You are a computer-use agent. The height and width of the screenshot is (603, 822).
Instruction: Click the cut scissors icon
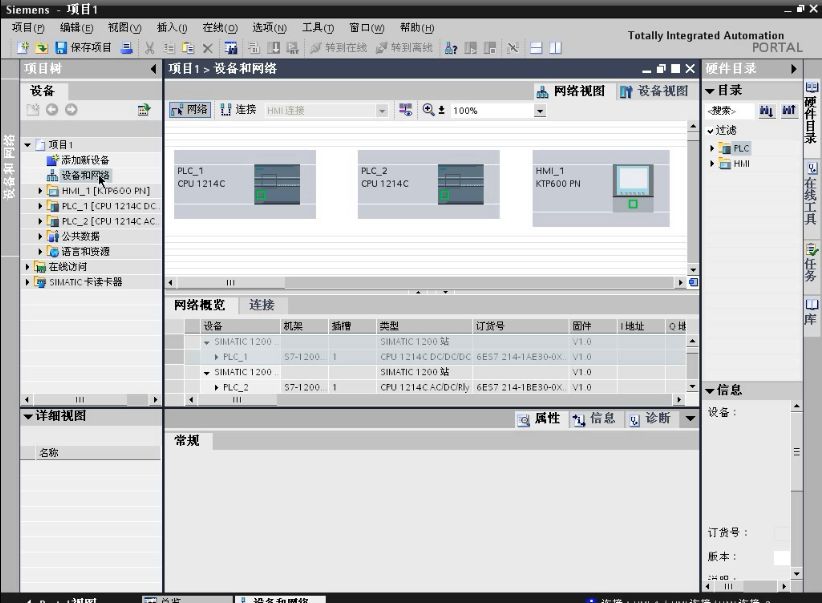coord(149,48)
